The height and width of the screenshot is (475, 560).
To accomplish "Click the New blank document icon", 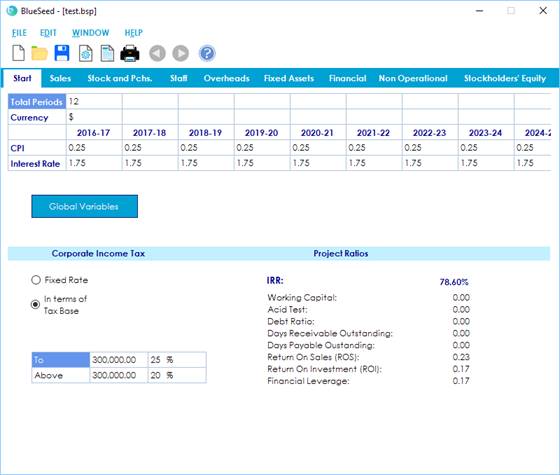I will click(x=18, y=54).
